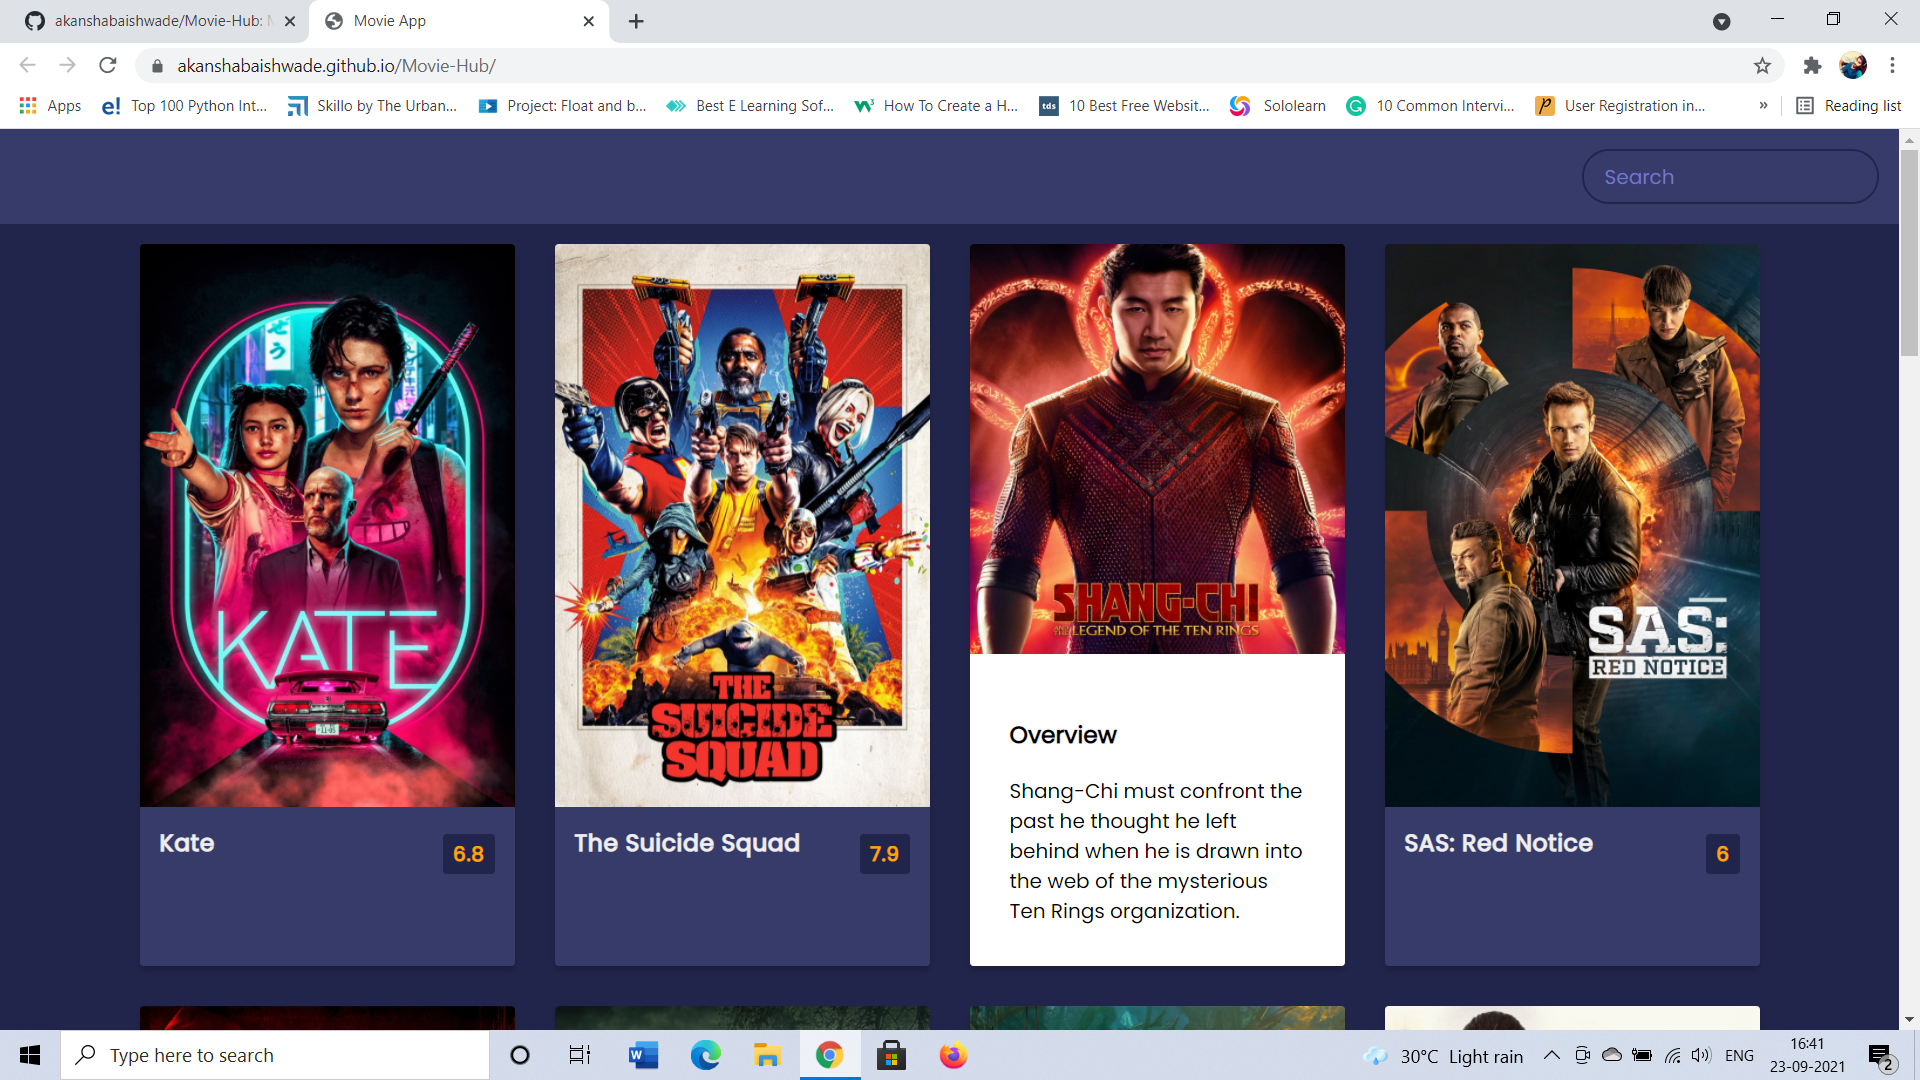Expand hidden system tray icons

pos(1551,1055)
